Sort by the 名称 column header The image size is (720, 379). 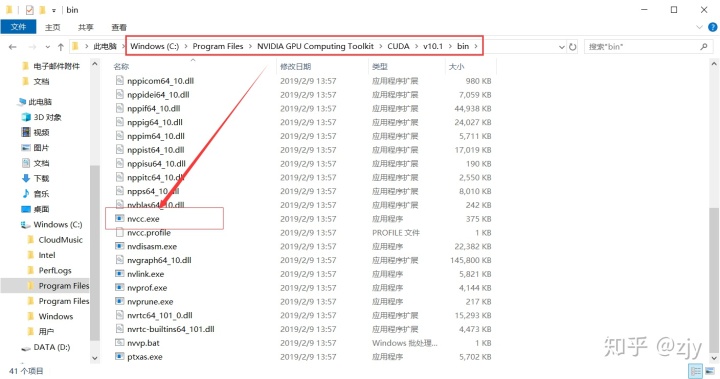coord(121,67)
